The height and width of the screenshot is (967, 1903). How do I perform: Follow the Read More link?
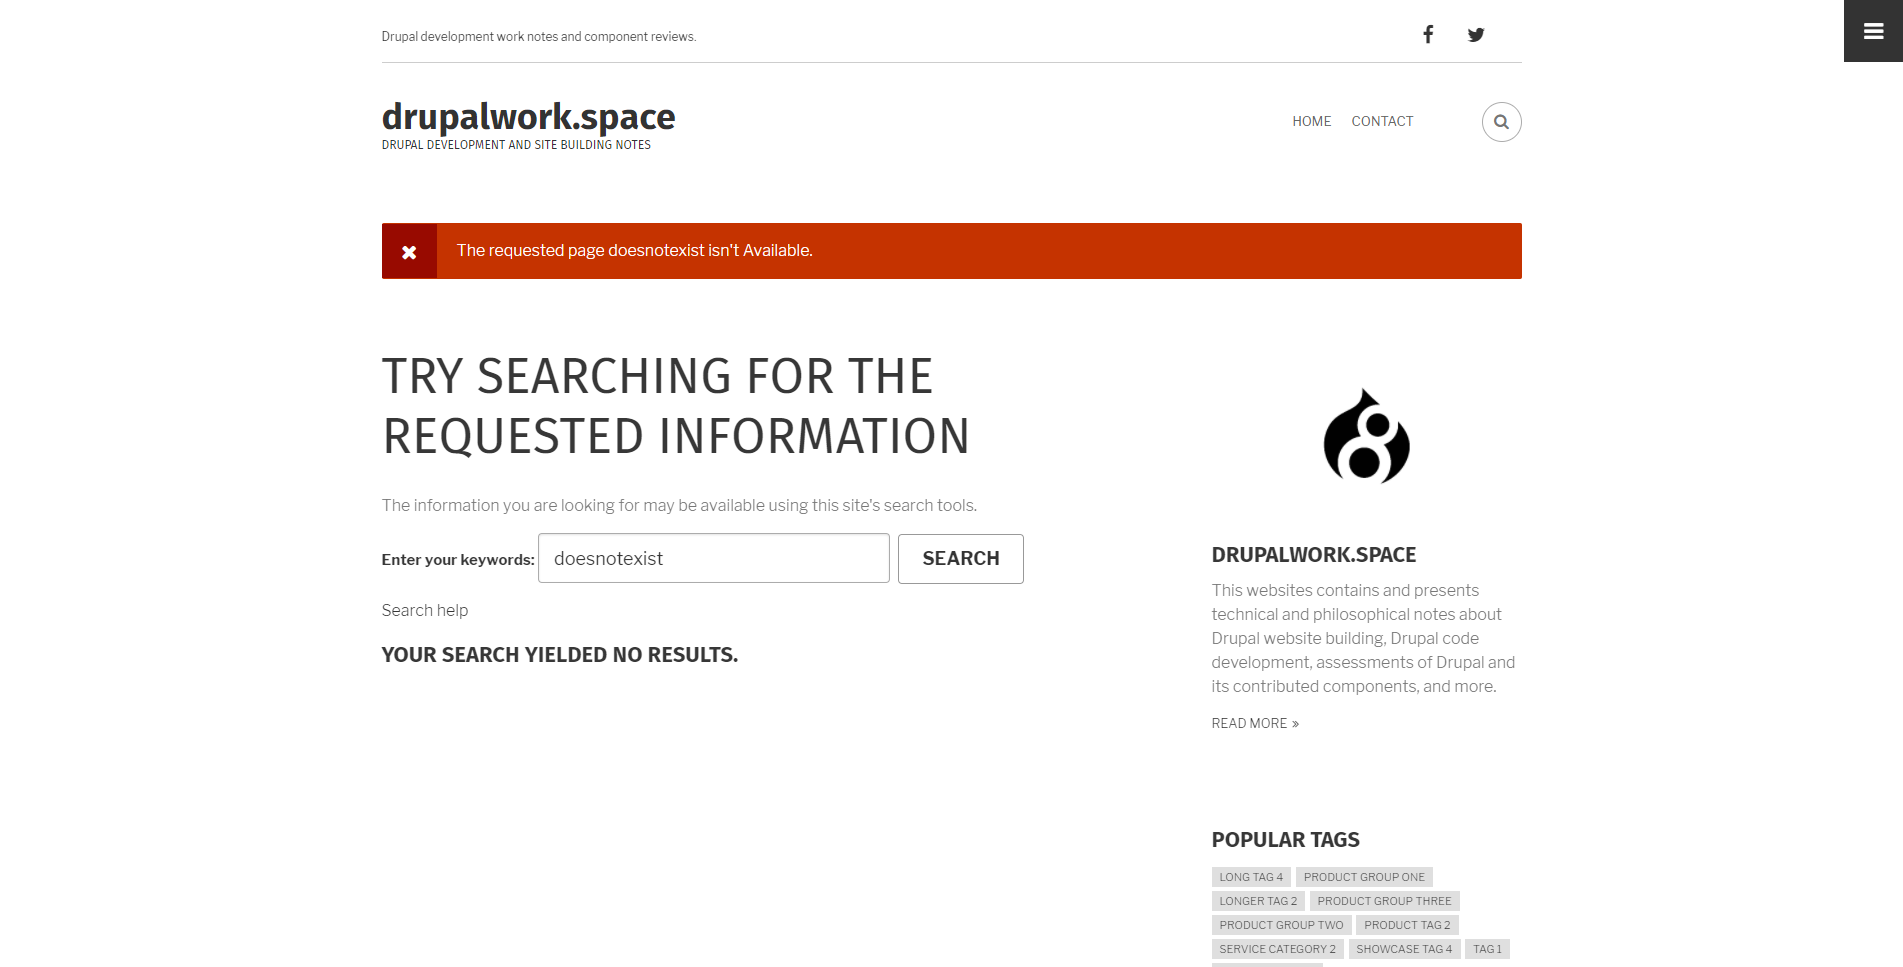tap(1255, 723)
